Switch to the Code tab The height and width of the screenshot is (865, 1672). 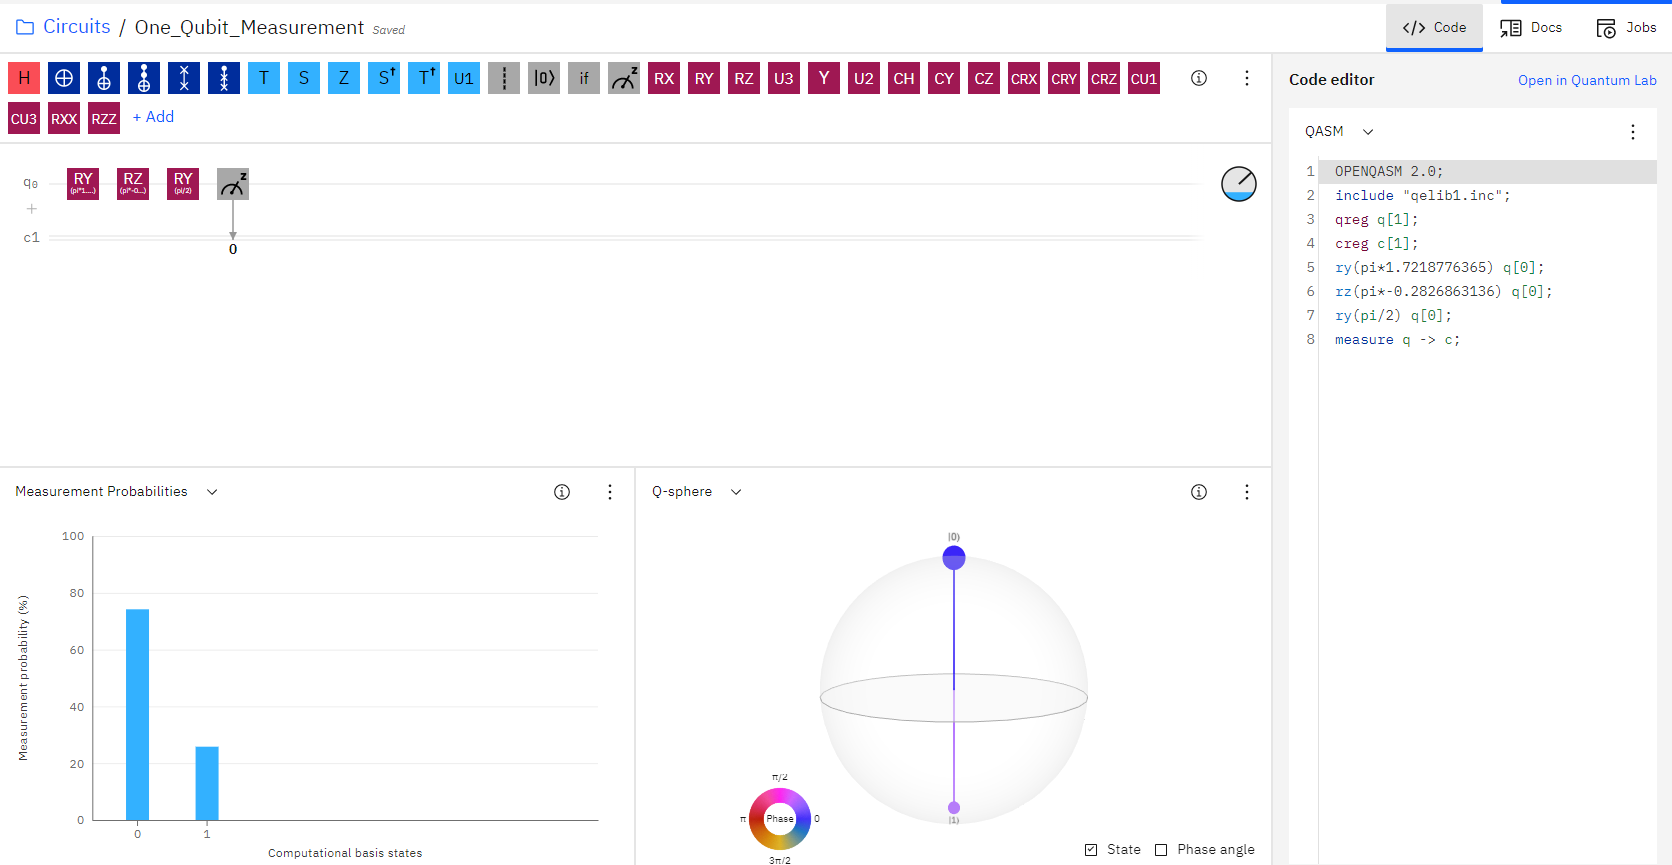(1434, 28)
